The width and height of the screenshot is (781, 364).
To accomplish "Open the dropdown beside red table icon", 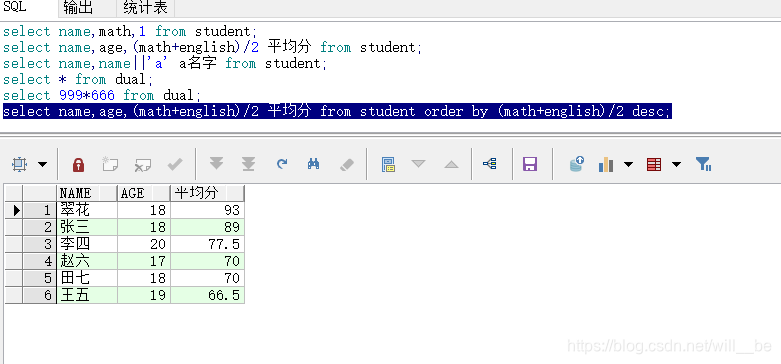I will point(676,164).
